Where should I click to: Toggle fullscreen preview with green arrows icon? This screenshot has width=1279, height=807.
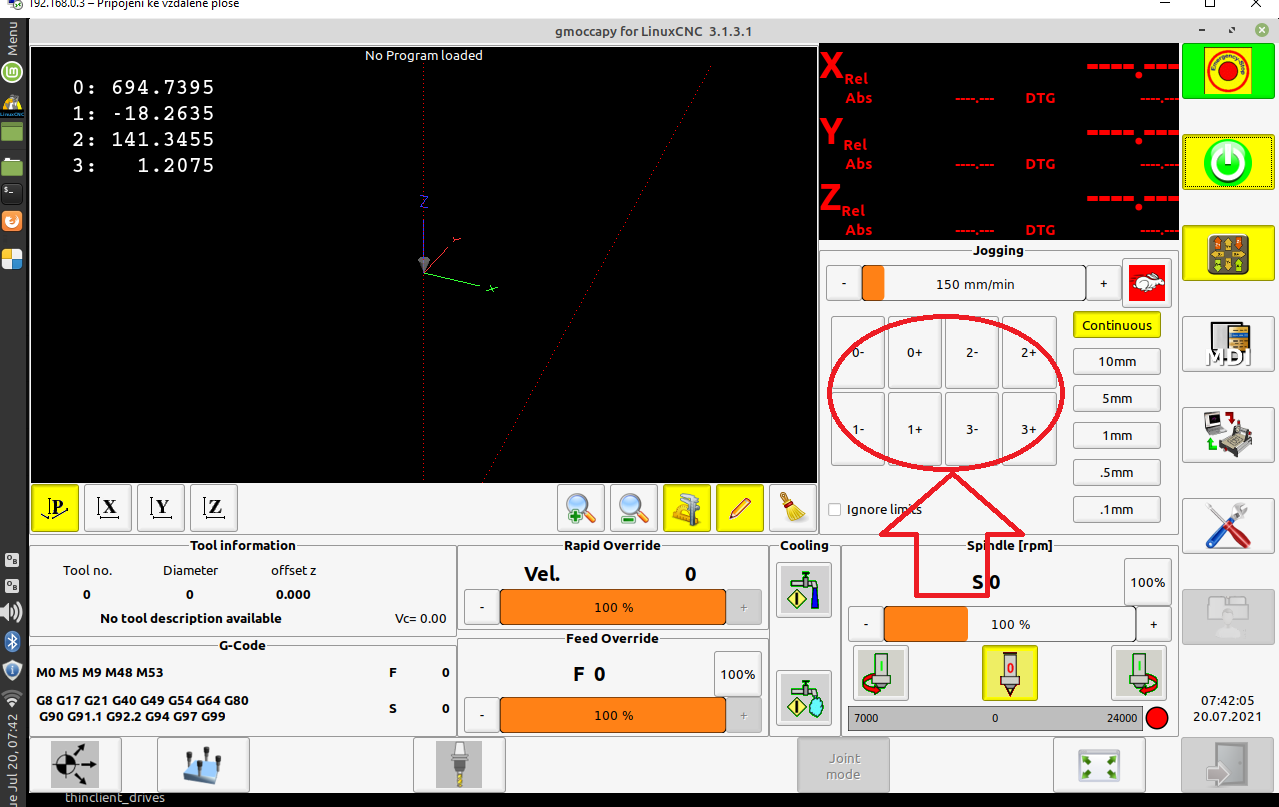[x=1099, y=766]
